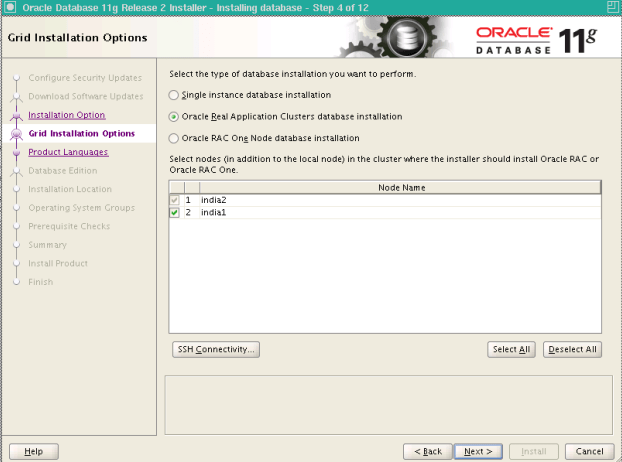
Task: Select the india2 node row text
Action: coord(213,200)
